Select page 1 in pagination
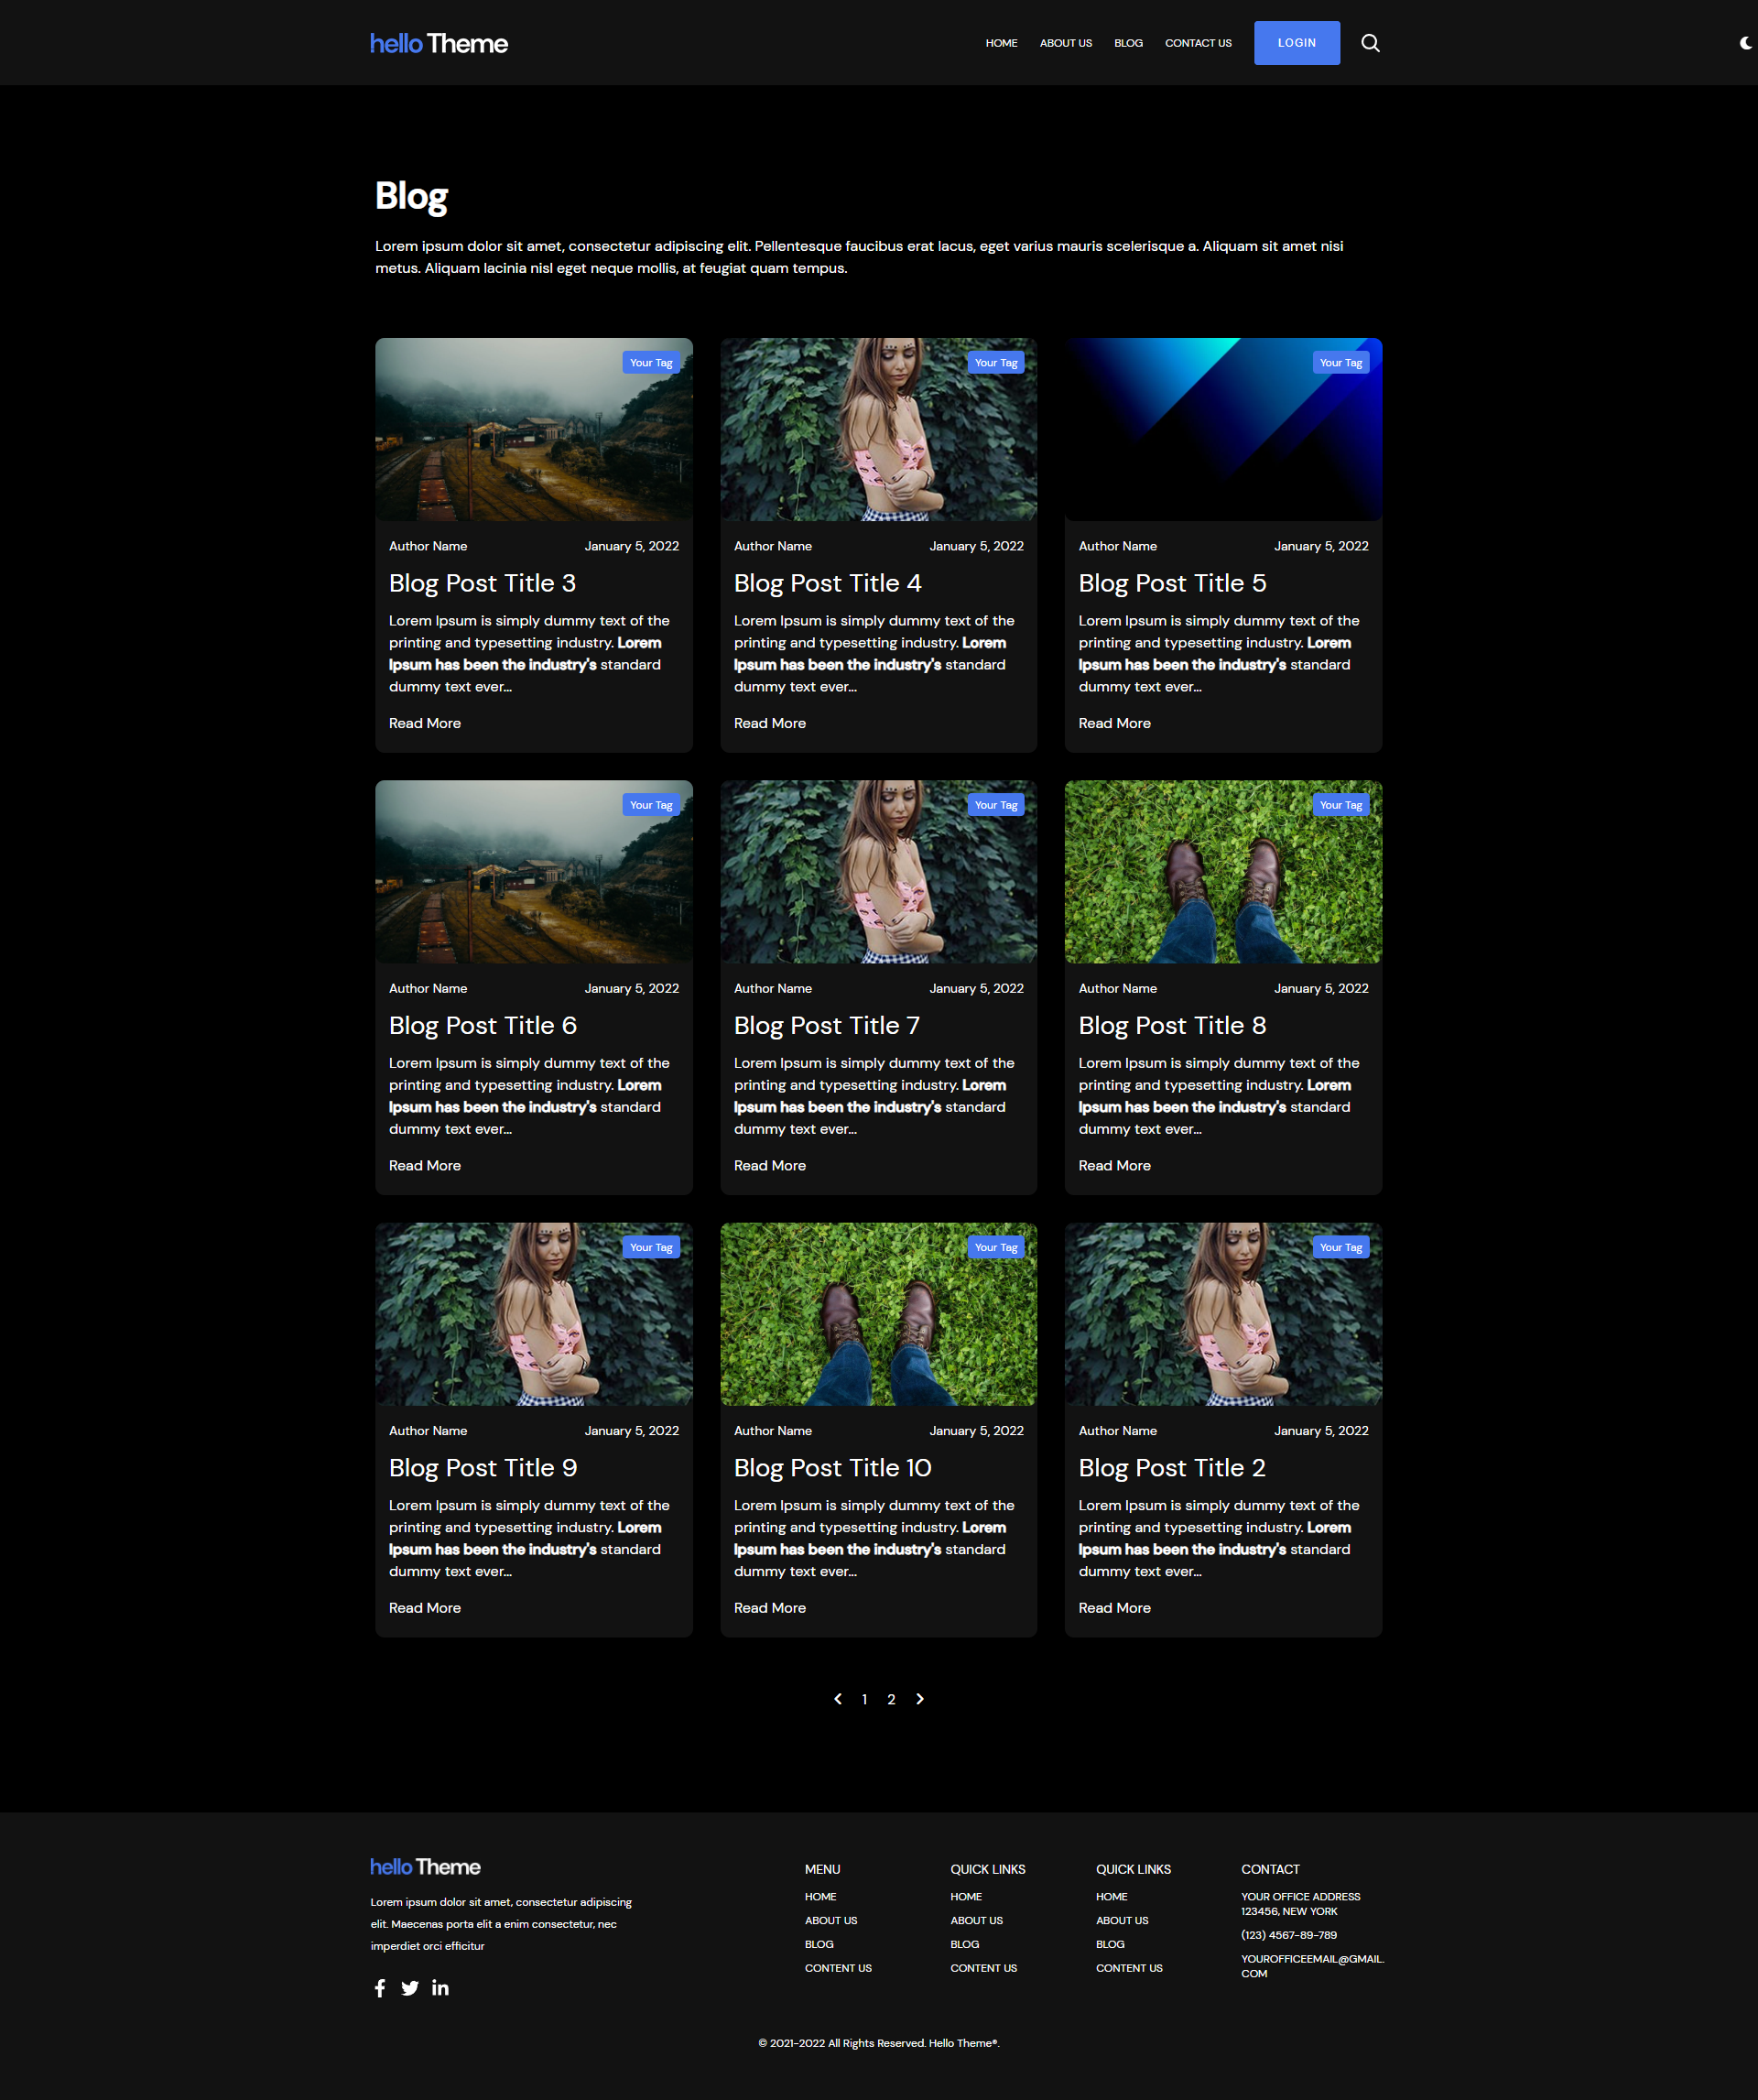Viewport: 1758px width, 2100px height. [x=864, y=1699]
